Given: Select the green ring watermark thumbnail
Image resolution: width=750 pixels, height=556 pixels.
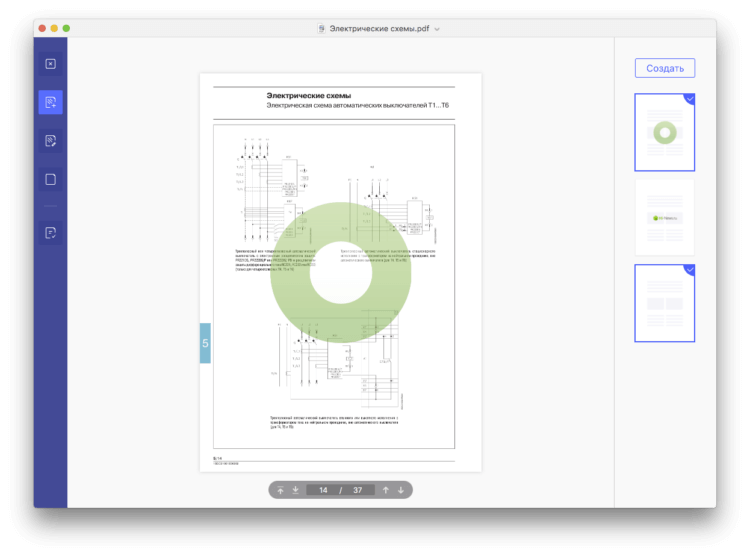Looking at the screenshot, I should [664, 133].
